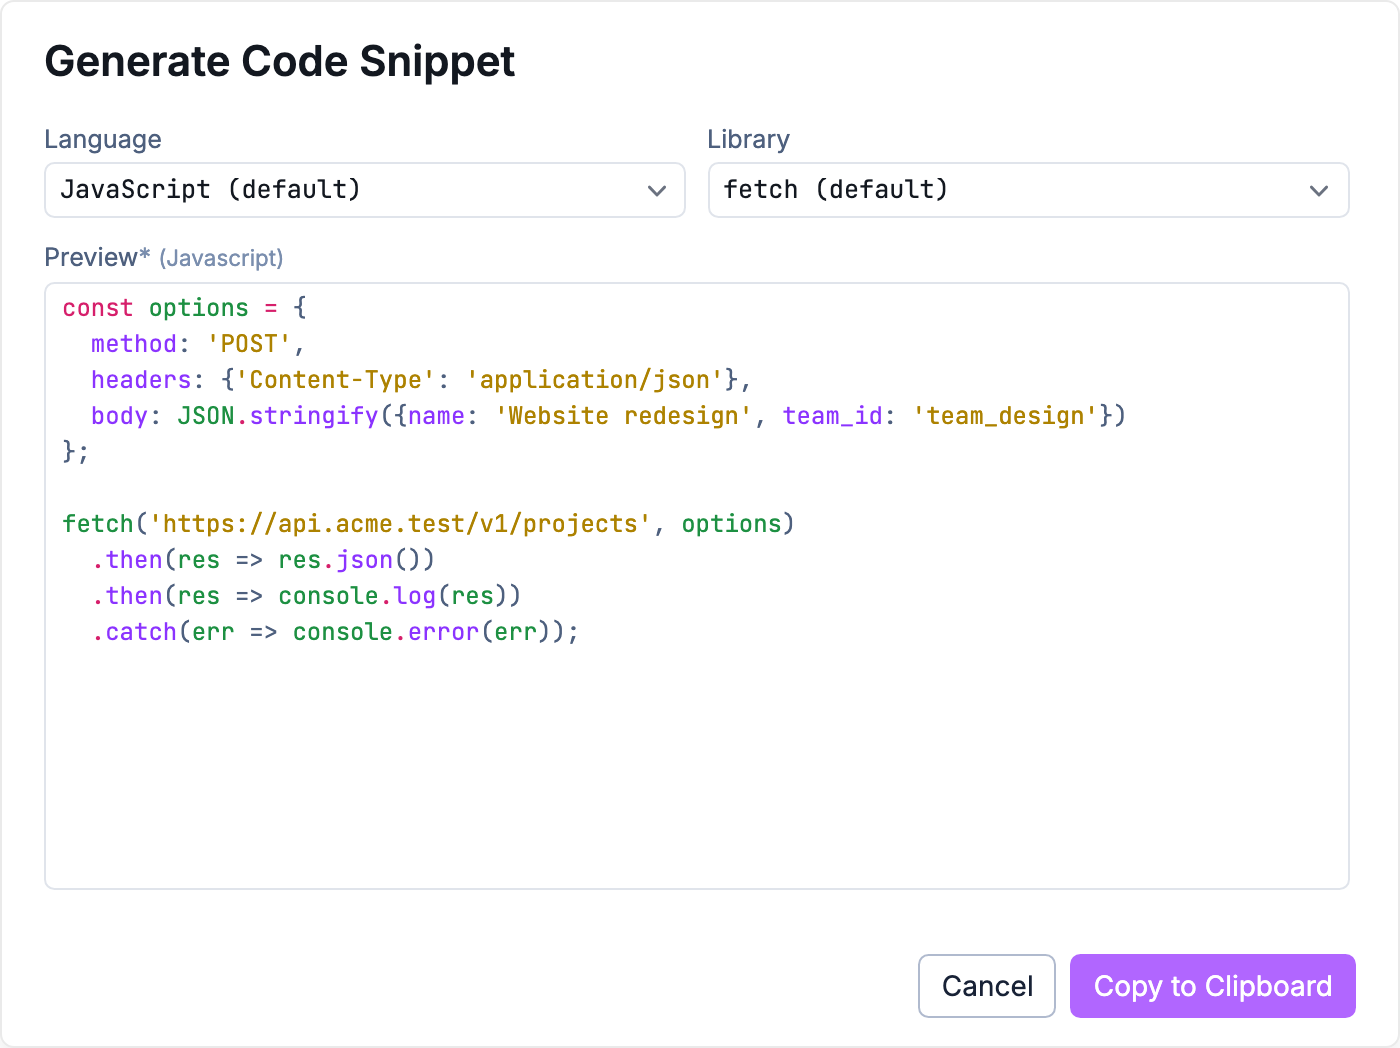The image size is (1400, 1048).
Task: Click the ".catch(err => console.error(err));" line
Action: (x=336, y=632)
